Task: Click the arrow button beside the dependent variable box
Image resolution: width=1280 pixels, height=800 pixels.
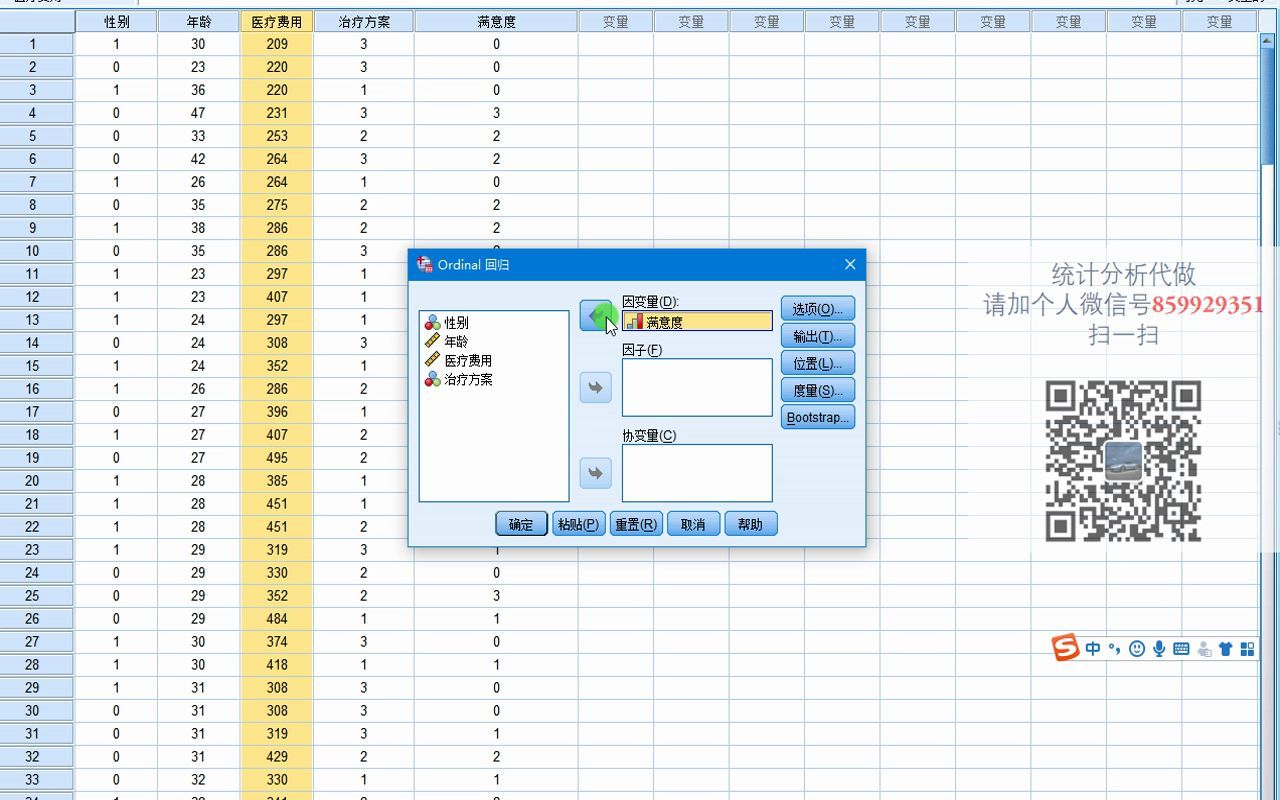Action: pos(596,316)
